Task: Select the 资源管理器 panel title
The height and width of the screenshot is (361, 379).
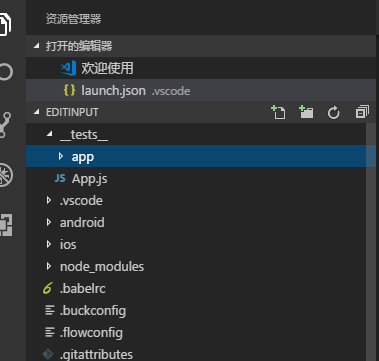Action: coord(73,19)
